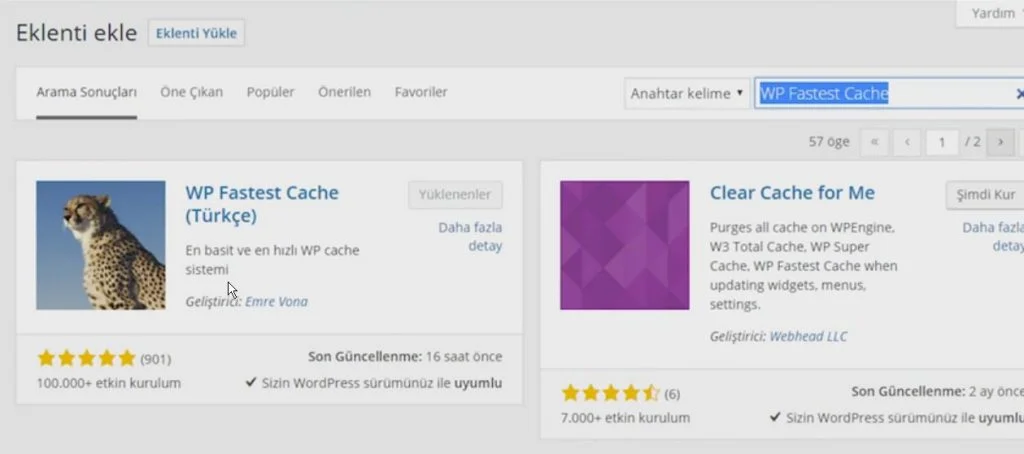Viewport: 1024px width, 454px height.
Task: Click the current page number field
Action: coord(940,143)
